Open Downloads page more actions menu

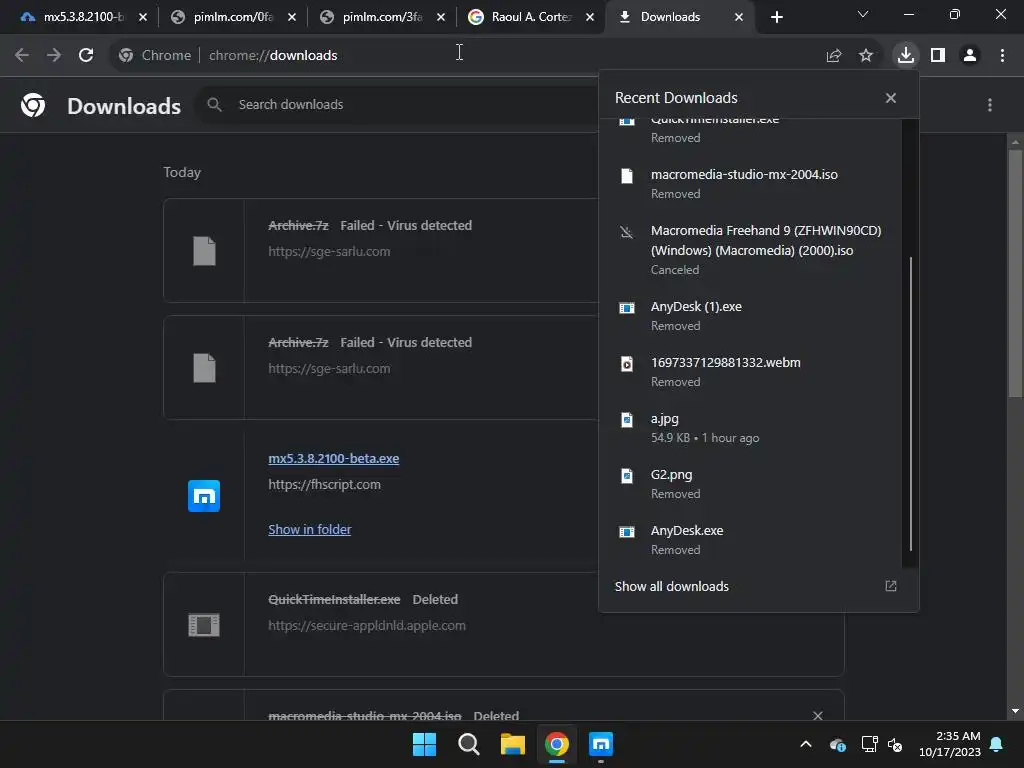point(990,105)
